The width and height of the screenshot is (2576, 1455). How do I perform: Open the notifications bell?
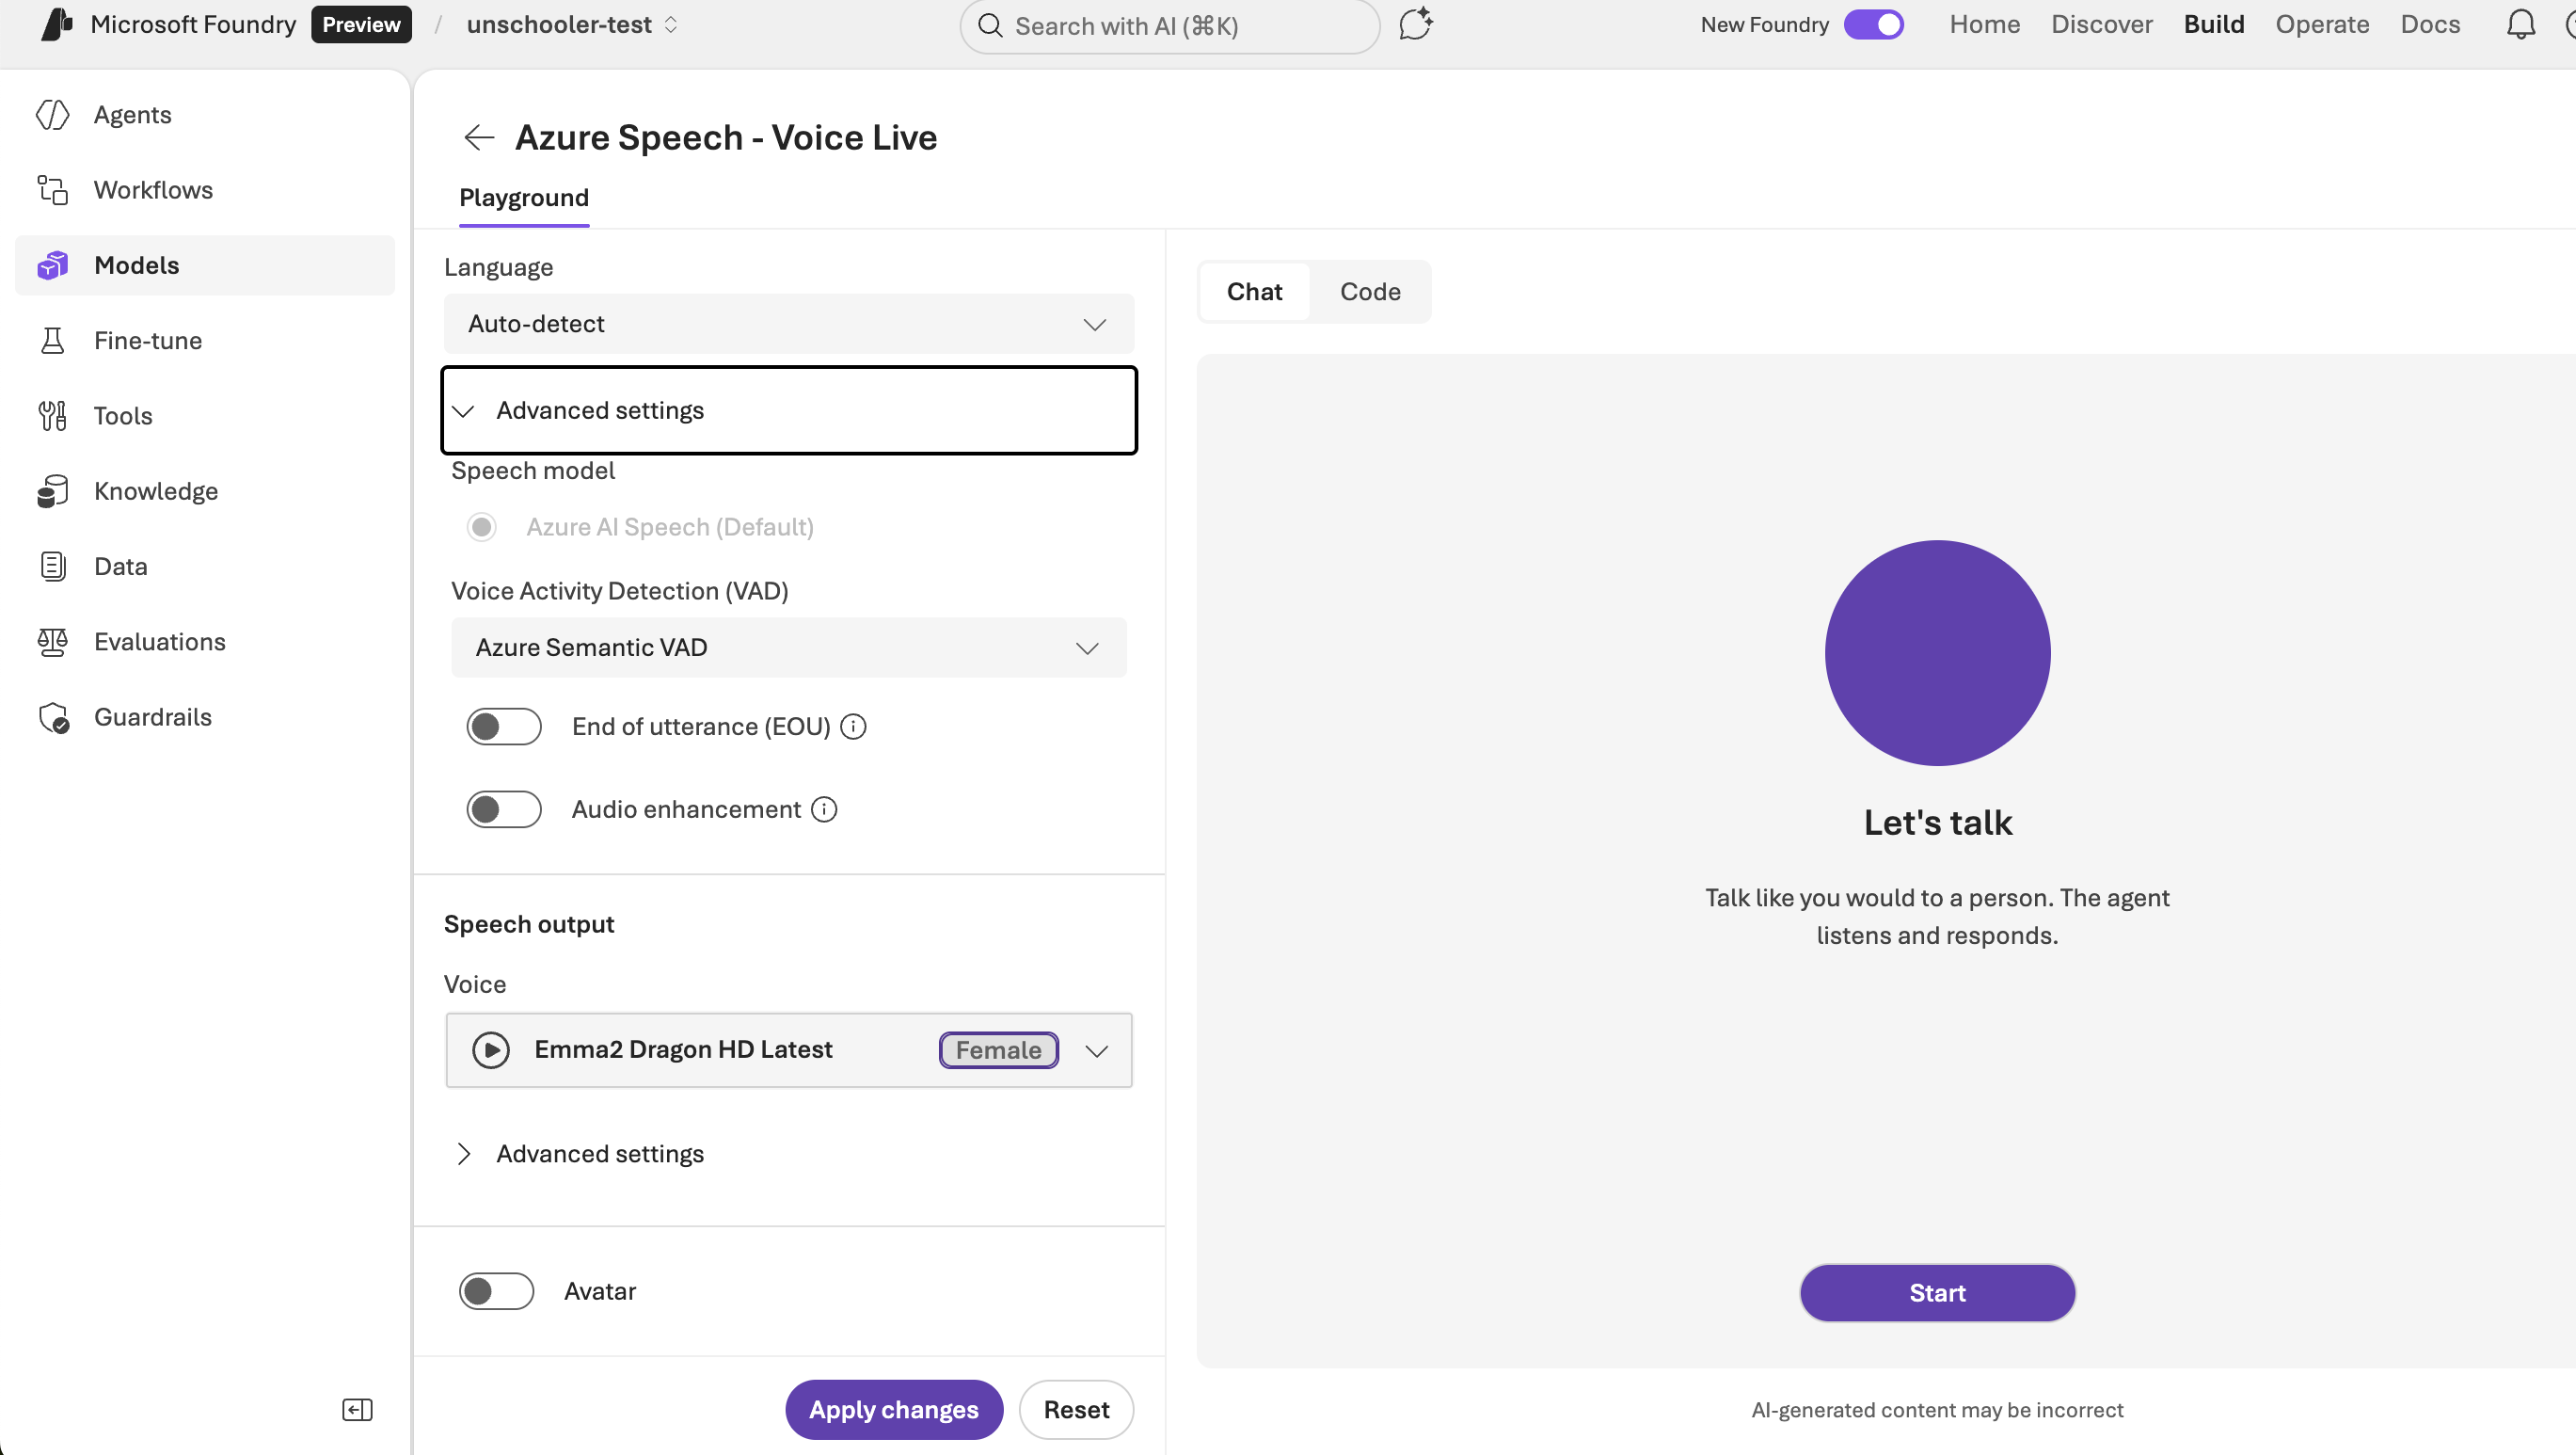(x=2520, y=24)
